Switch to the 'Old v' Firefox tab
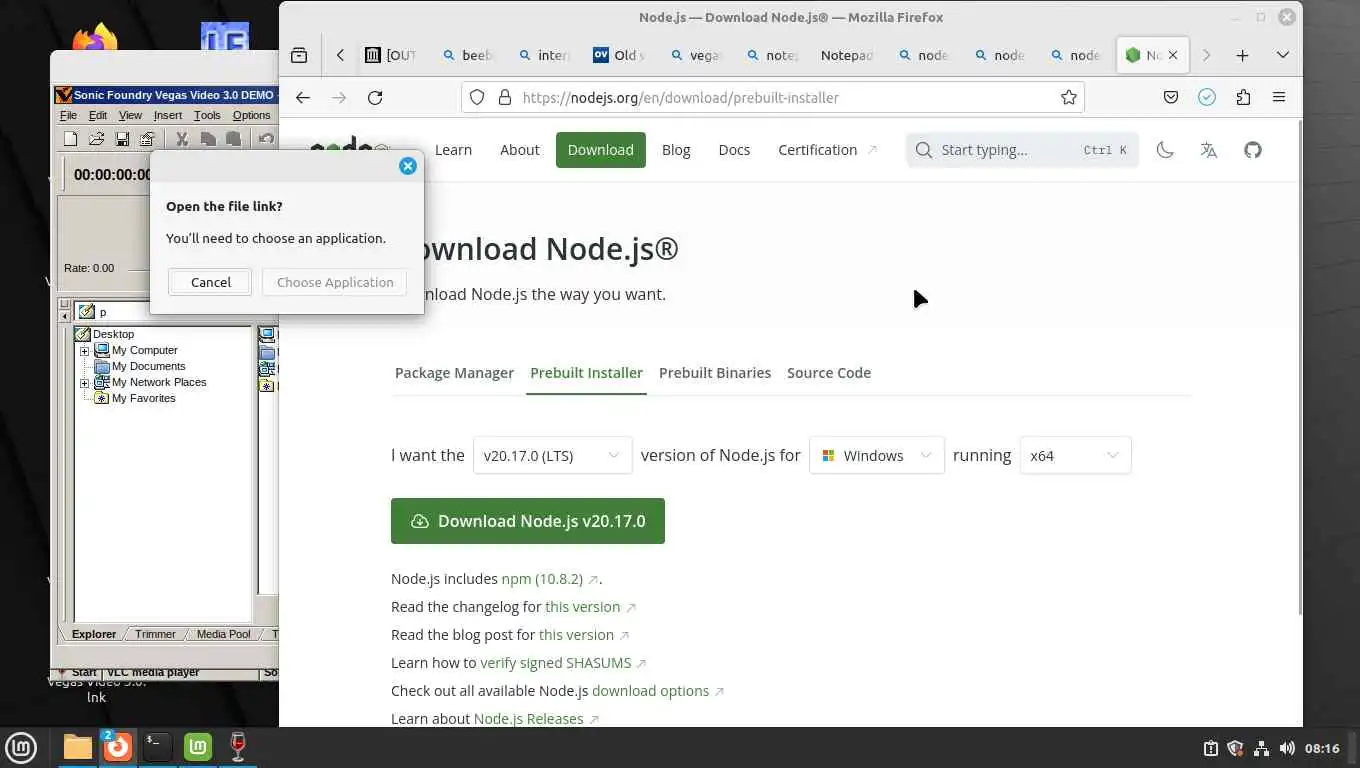The width and height of the screenshot is (1360, 768). [620, 55]
